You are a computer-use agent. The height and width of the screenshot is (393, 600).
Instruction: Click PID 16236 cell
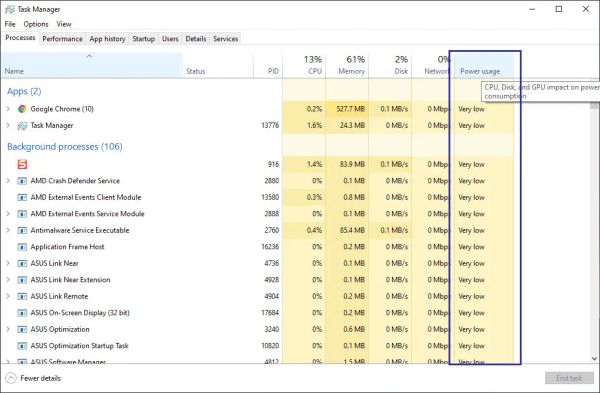(270, 247)
